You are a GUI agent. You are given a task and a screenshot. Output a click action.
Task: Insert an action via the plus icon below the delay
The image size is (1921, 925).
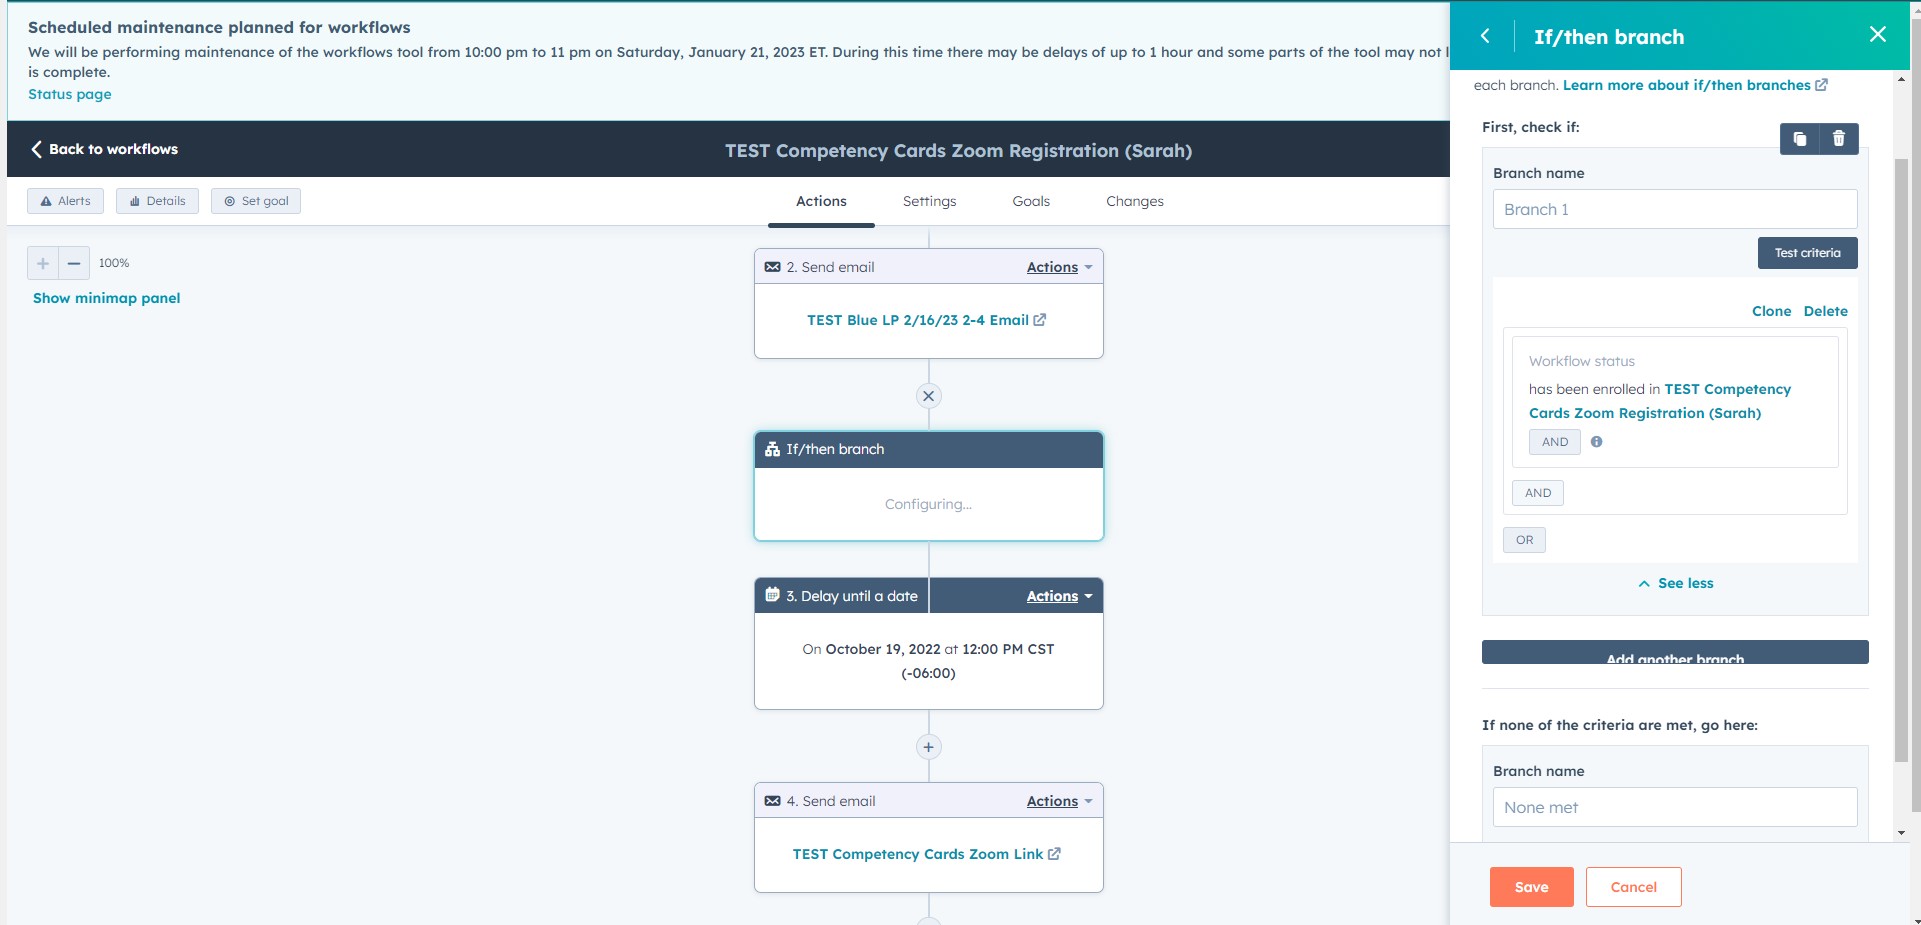pos(929,746)
